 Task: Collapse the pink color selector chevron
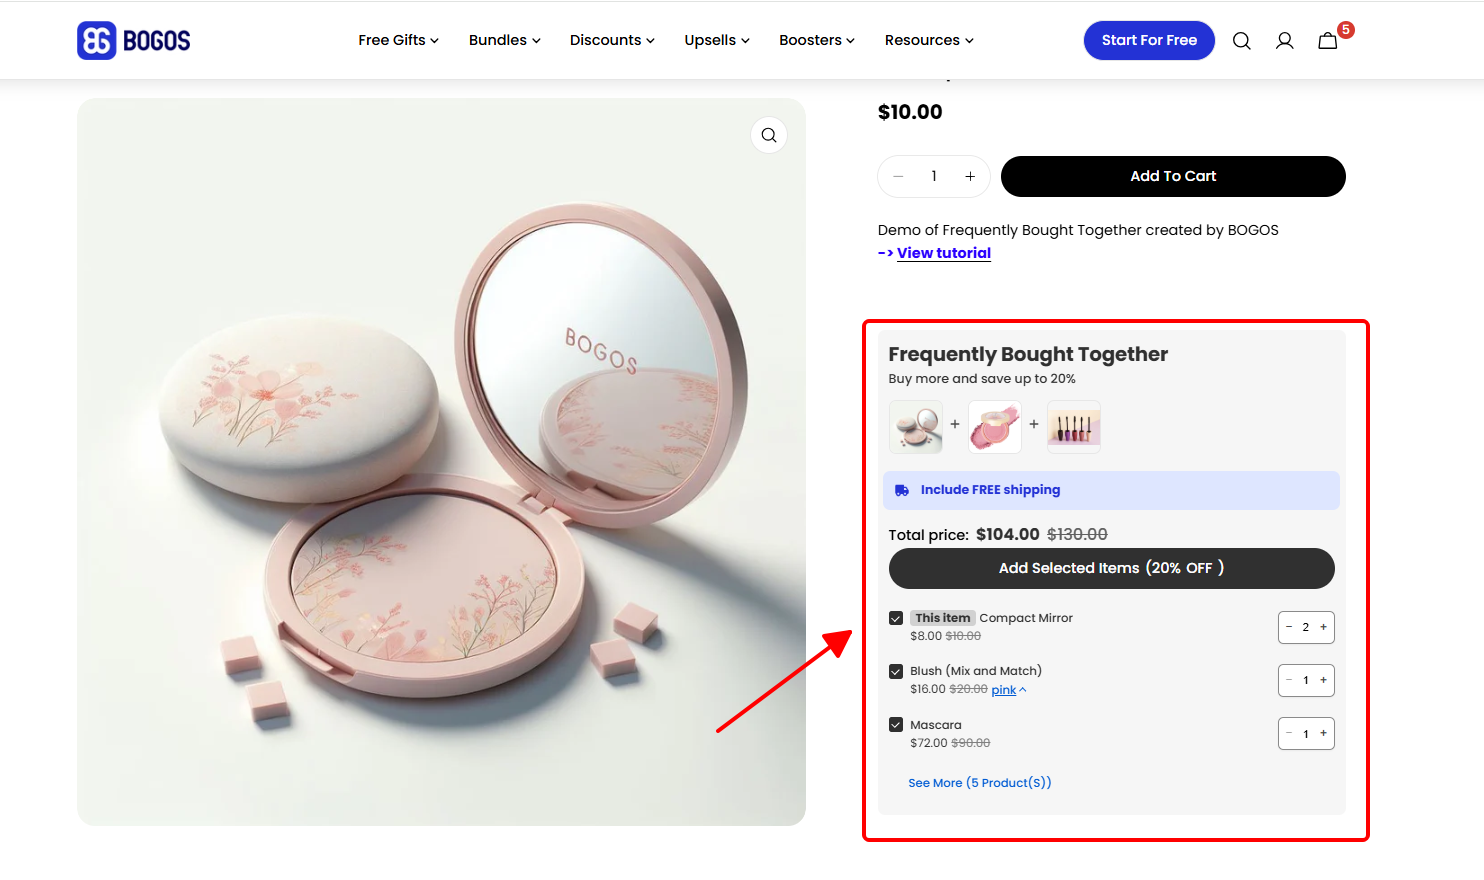point(1024,689)
